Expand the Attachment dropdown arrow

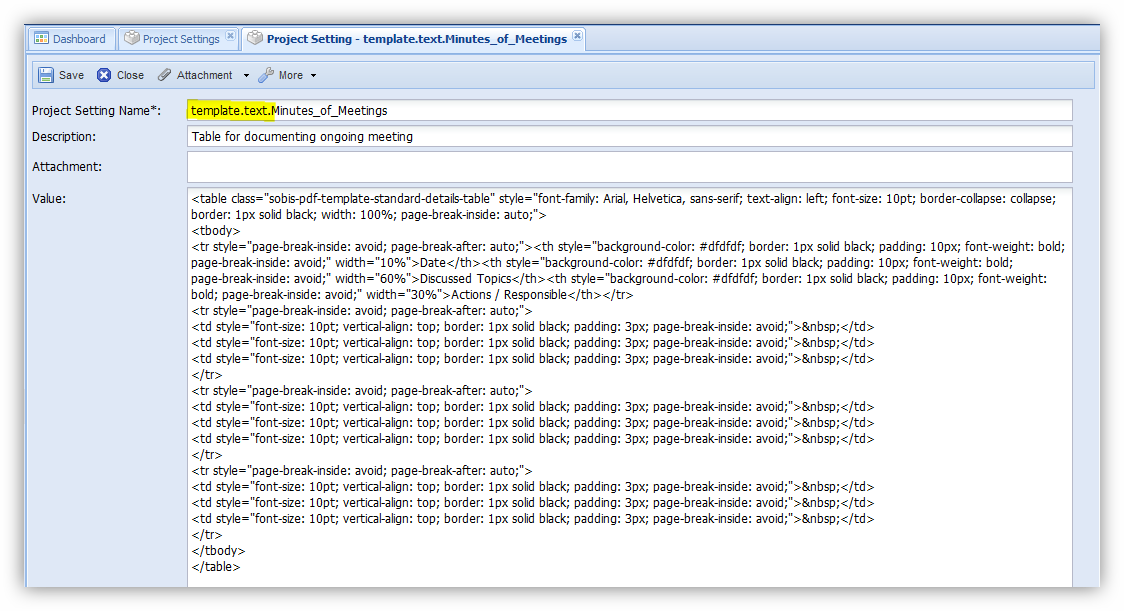pyautogui.click(x=246, y=76)
